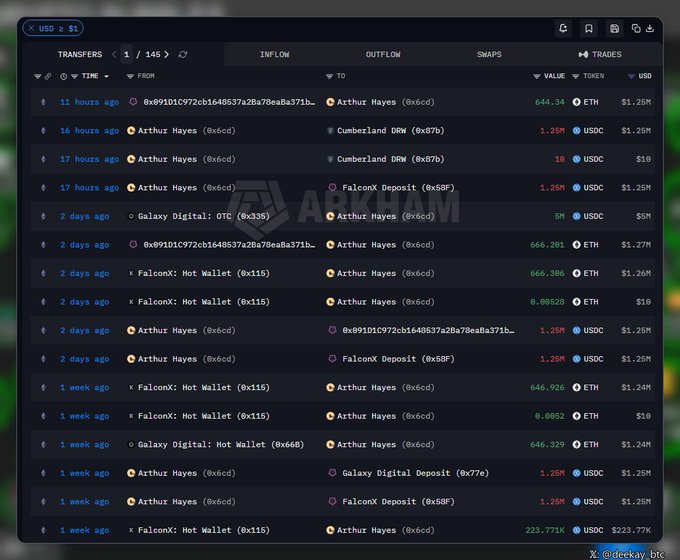The height and width of the screenshot is (560, 680).
Task: Switch to the TRADES tab
Action: [x=600, y=54]
